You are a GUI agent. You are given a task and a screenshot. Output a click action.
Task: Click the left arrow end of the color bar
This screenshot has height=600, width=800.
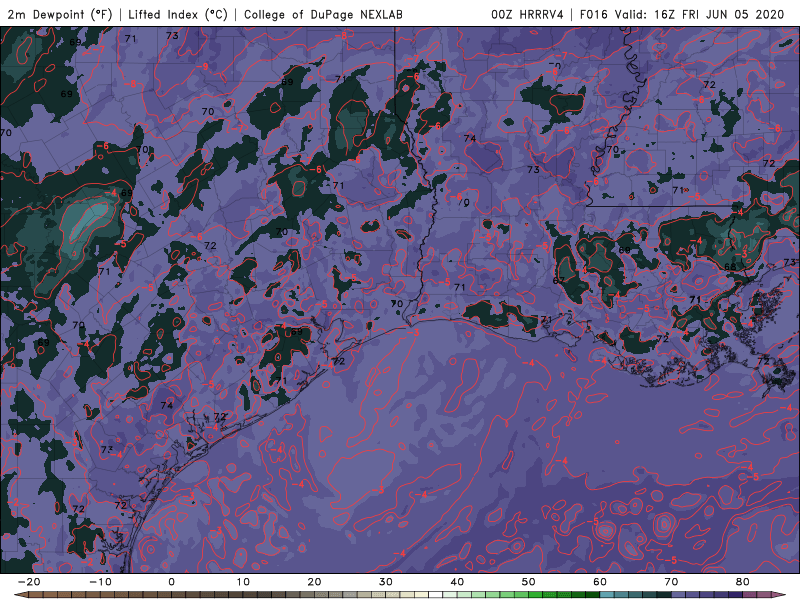[x=20, y=595]
